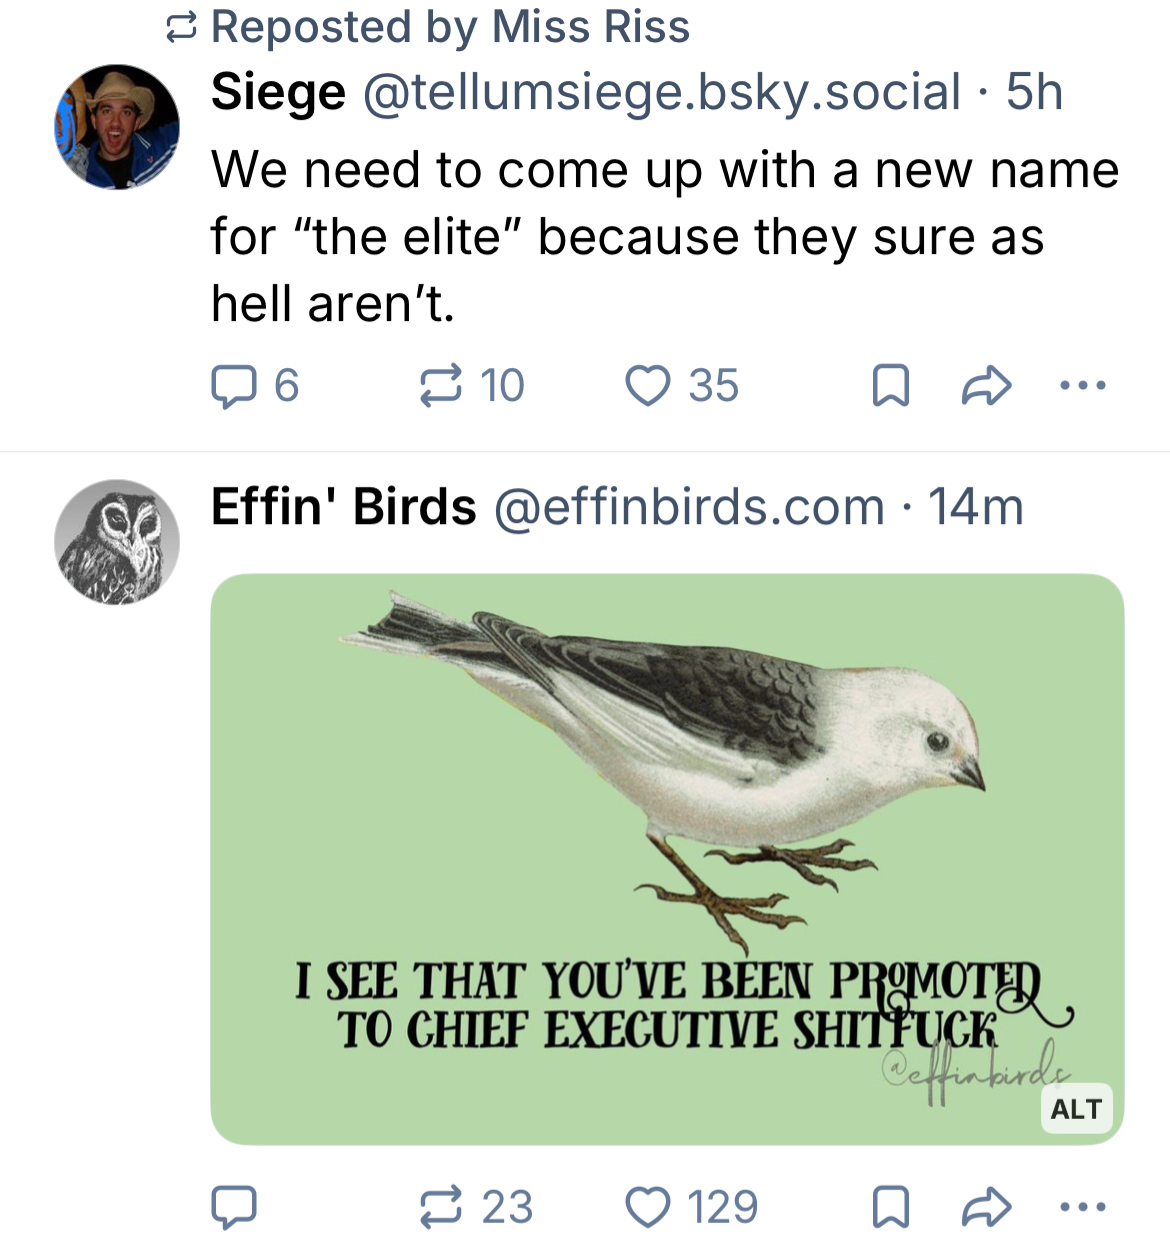Share Siege's post via arrow icon
Image resolution: width=1170 pixels, height=1242 pixels.
click(986, 386)
